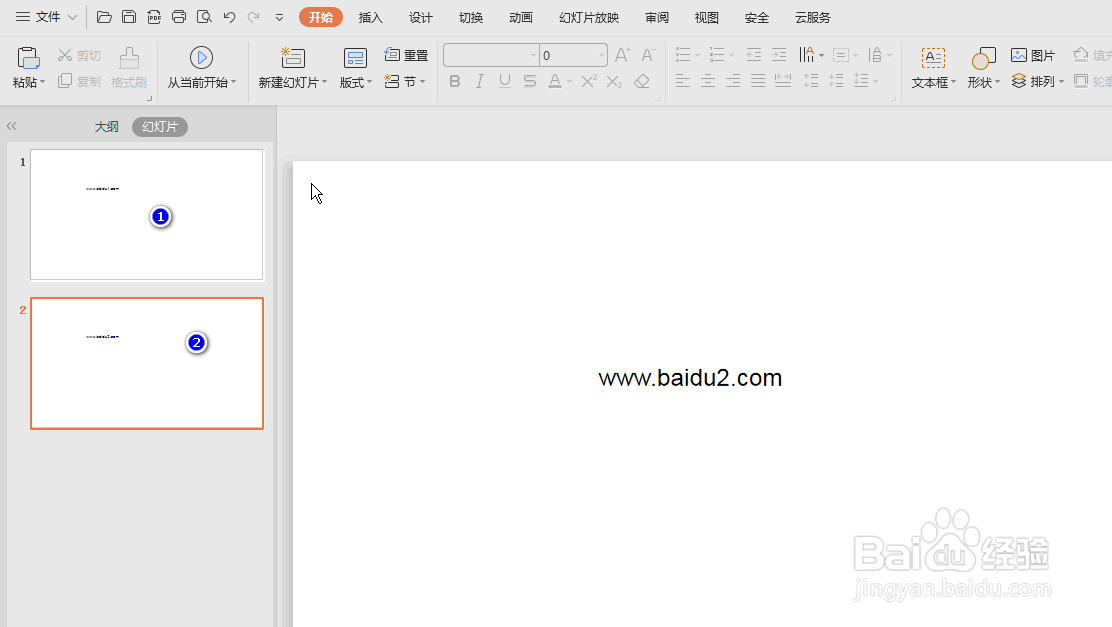Click the Print icon

point(179,17)
